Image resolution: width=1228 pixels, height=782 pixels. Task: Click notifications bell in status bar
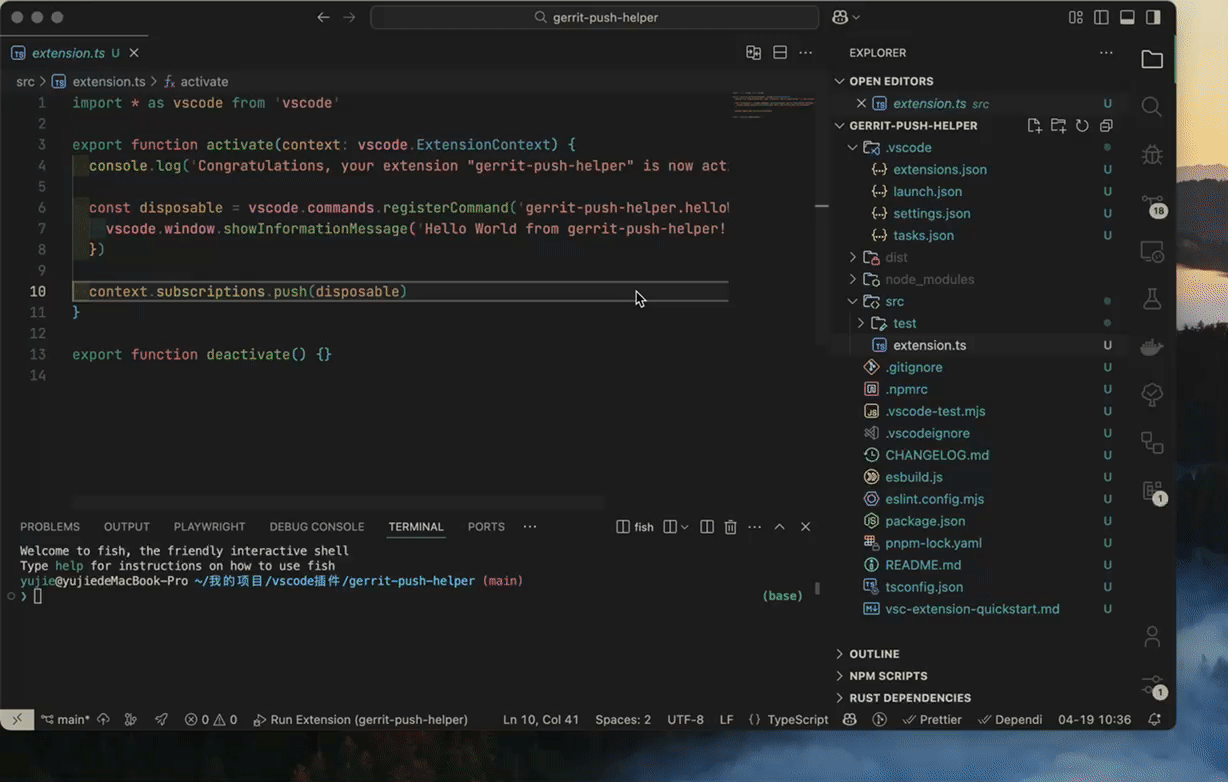tap(1155, 719)
